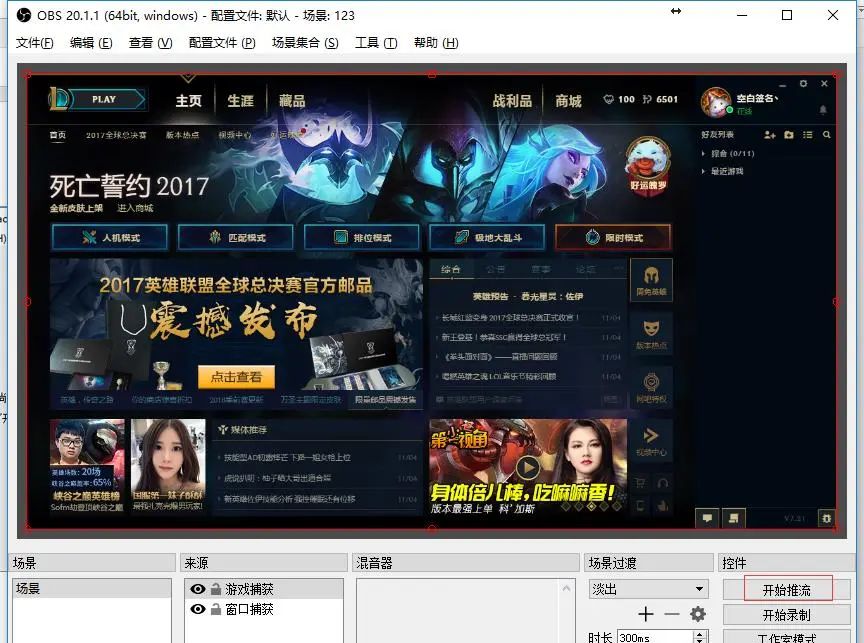Open the 2017全球总决赛 sub tab
The height and width of the screenshot is (643, 864).
coord(116,135)
